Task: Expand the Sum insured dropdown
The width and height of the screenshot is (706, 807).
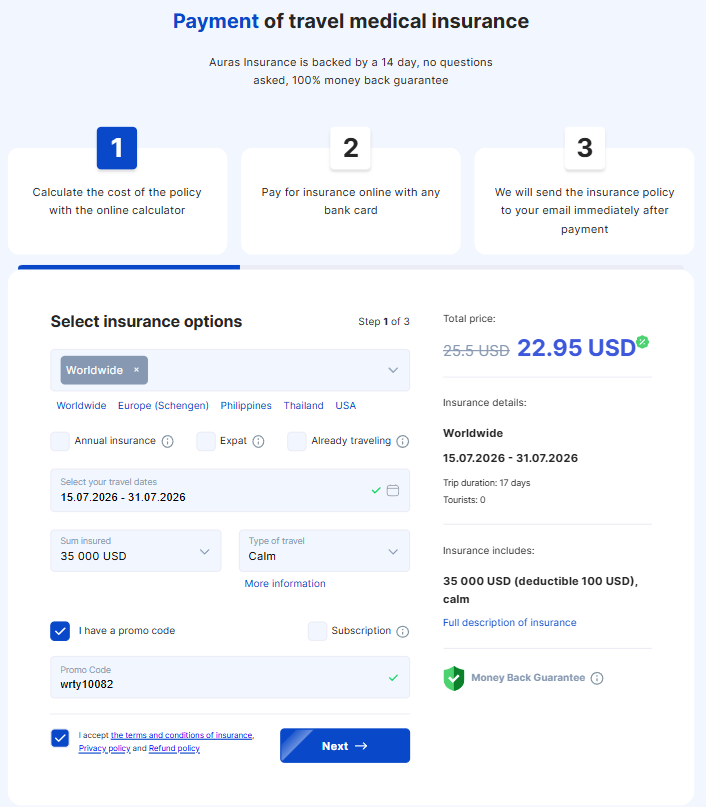Action: [x=135, y=550]
